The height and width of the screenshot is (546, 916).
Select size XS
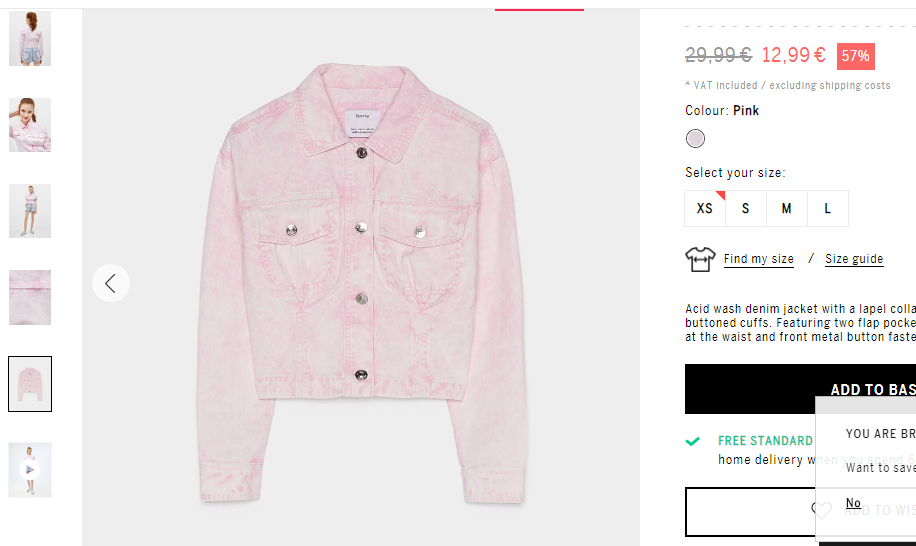click(705, 208)
